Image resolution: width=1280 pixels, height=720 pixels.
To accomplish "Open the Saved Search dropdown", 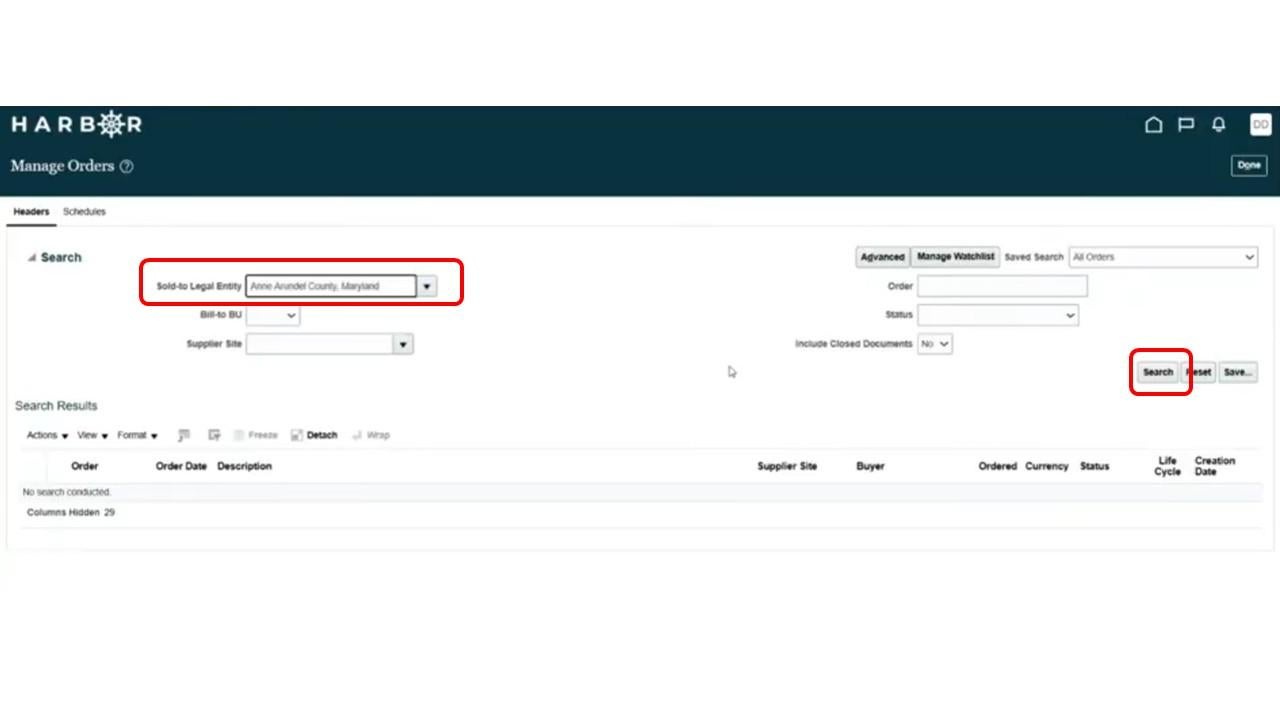I will [x=1163, y=257].
